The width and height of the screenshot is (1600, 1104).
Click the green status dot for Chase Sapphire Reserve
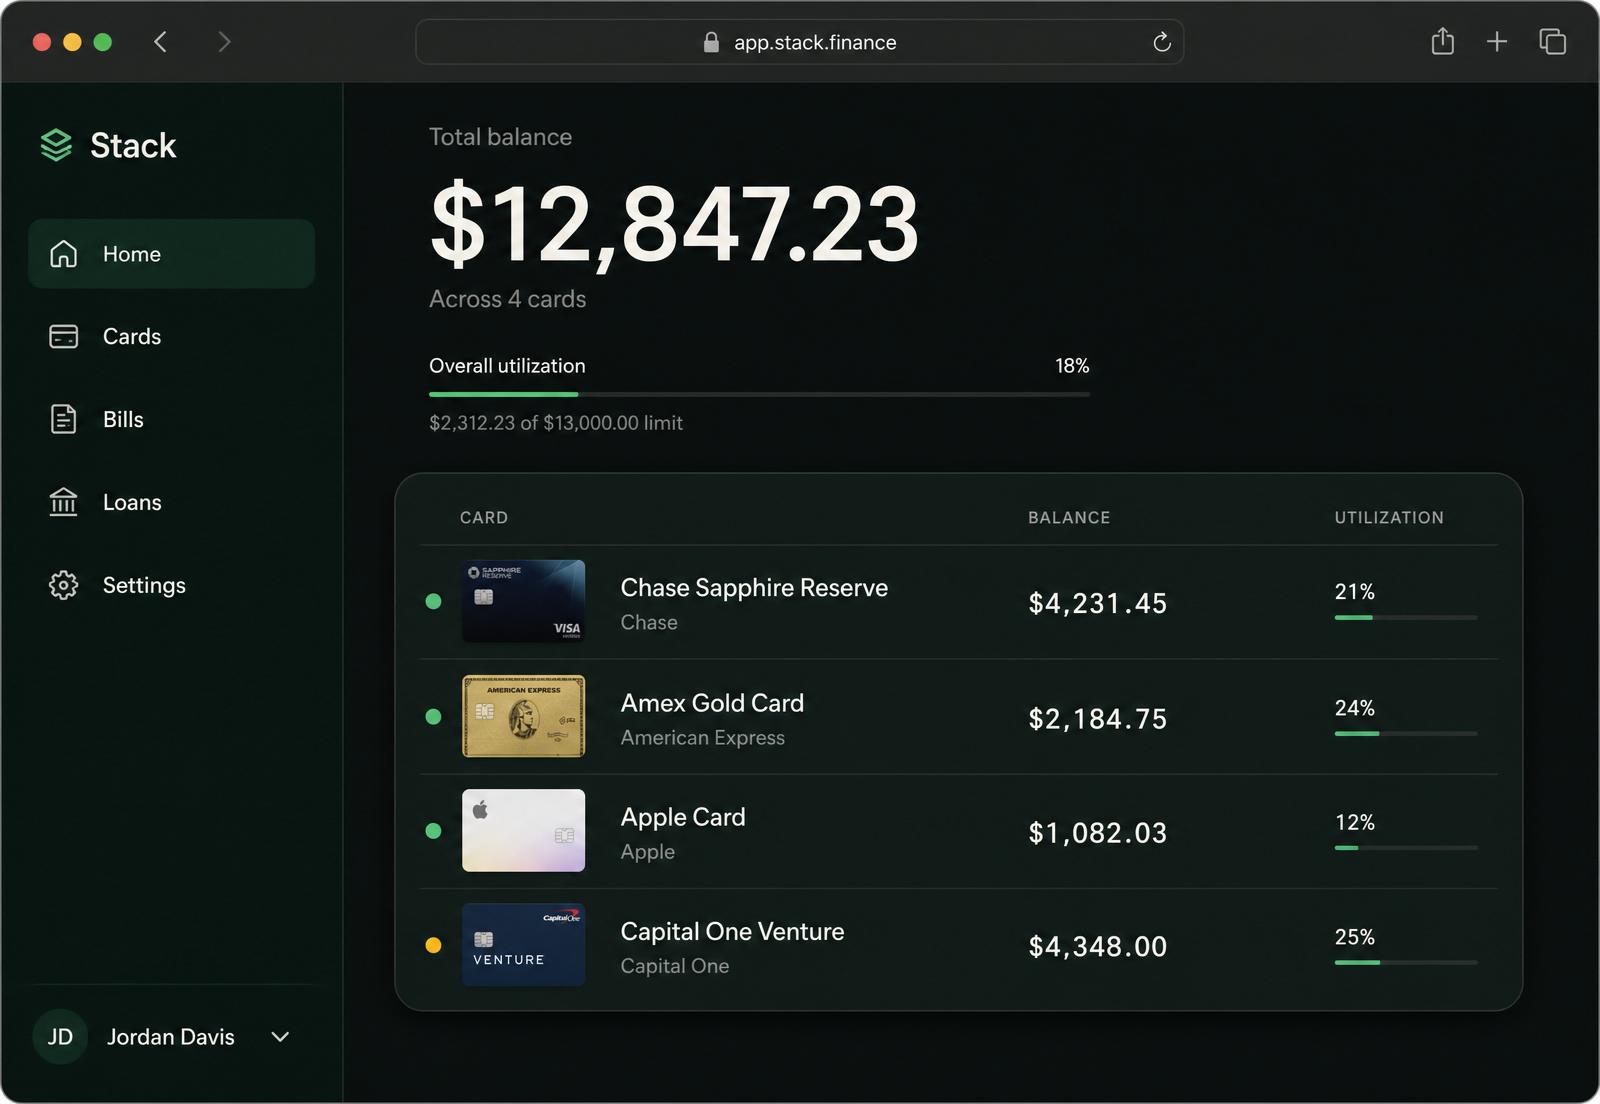pos(433,601)
